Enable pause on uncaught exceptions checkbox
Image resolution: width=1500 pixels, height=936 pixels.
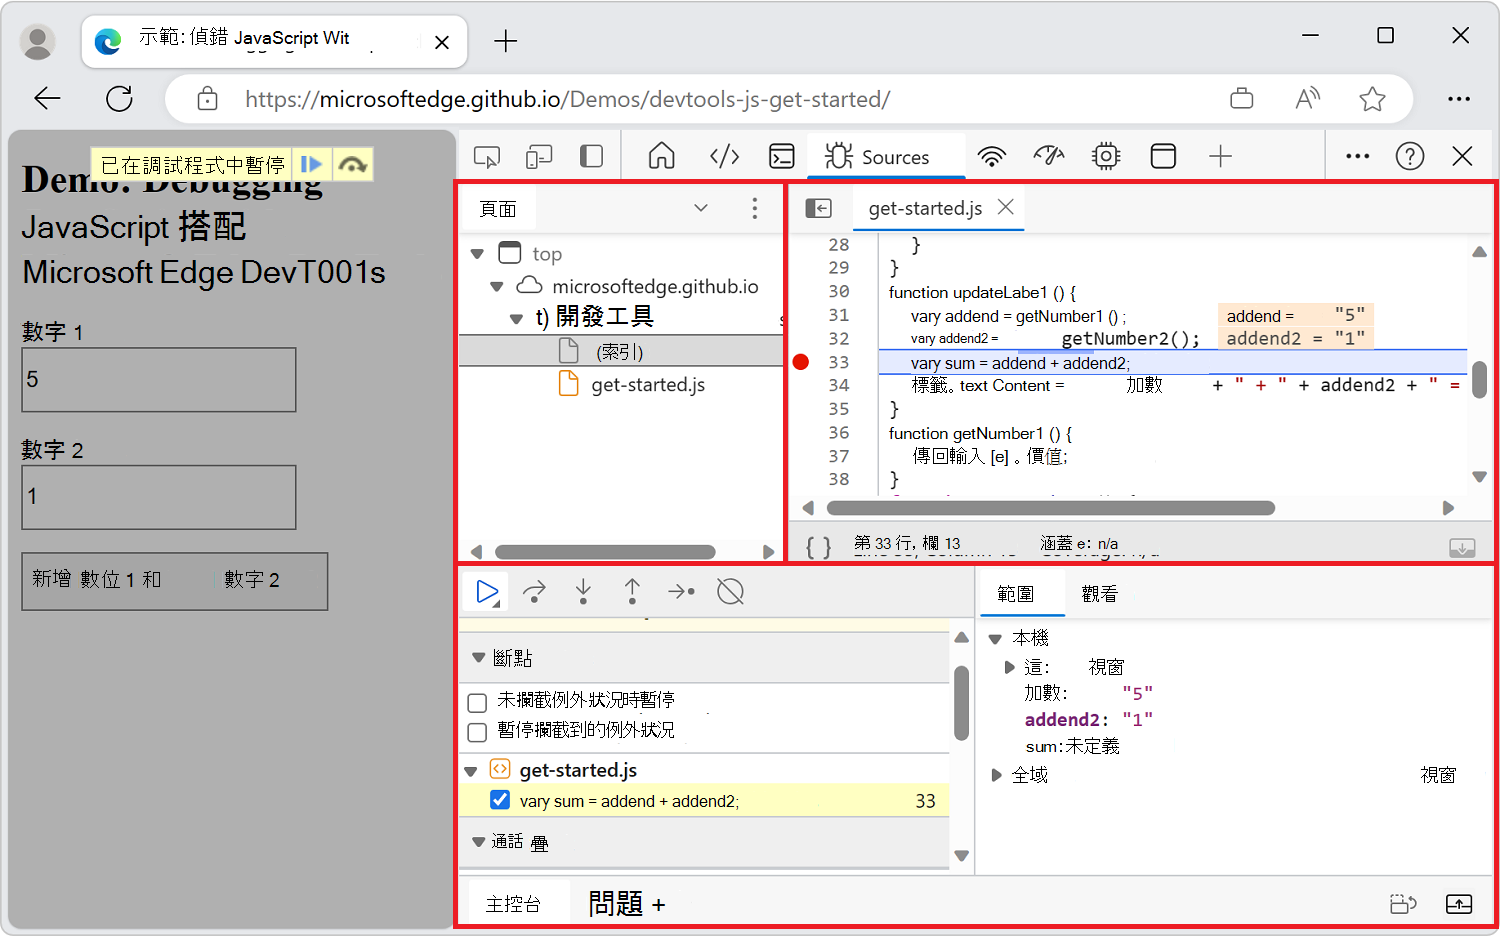coord(477,702)
